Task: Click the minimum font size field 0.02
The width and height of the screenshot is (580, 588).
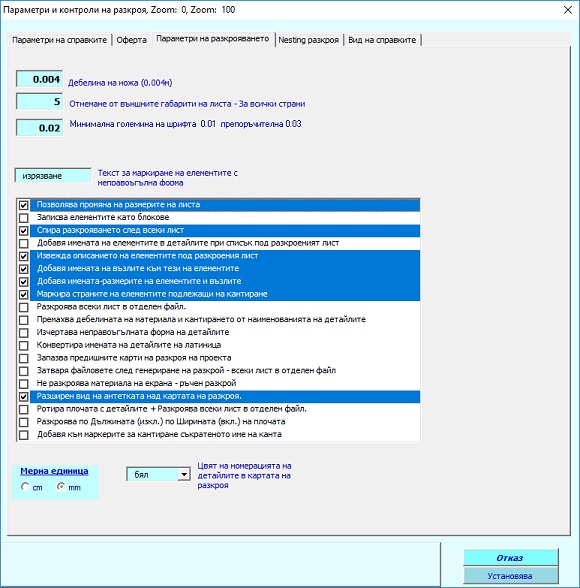Action: tap(39, 128)
